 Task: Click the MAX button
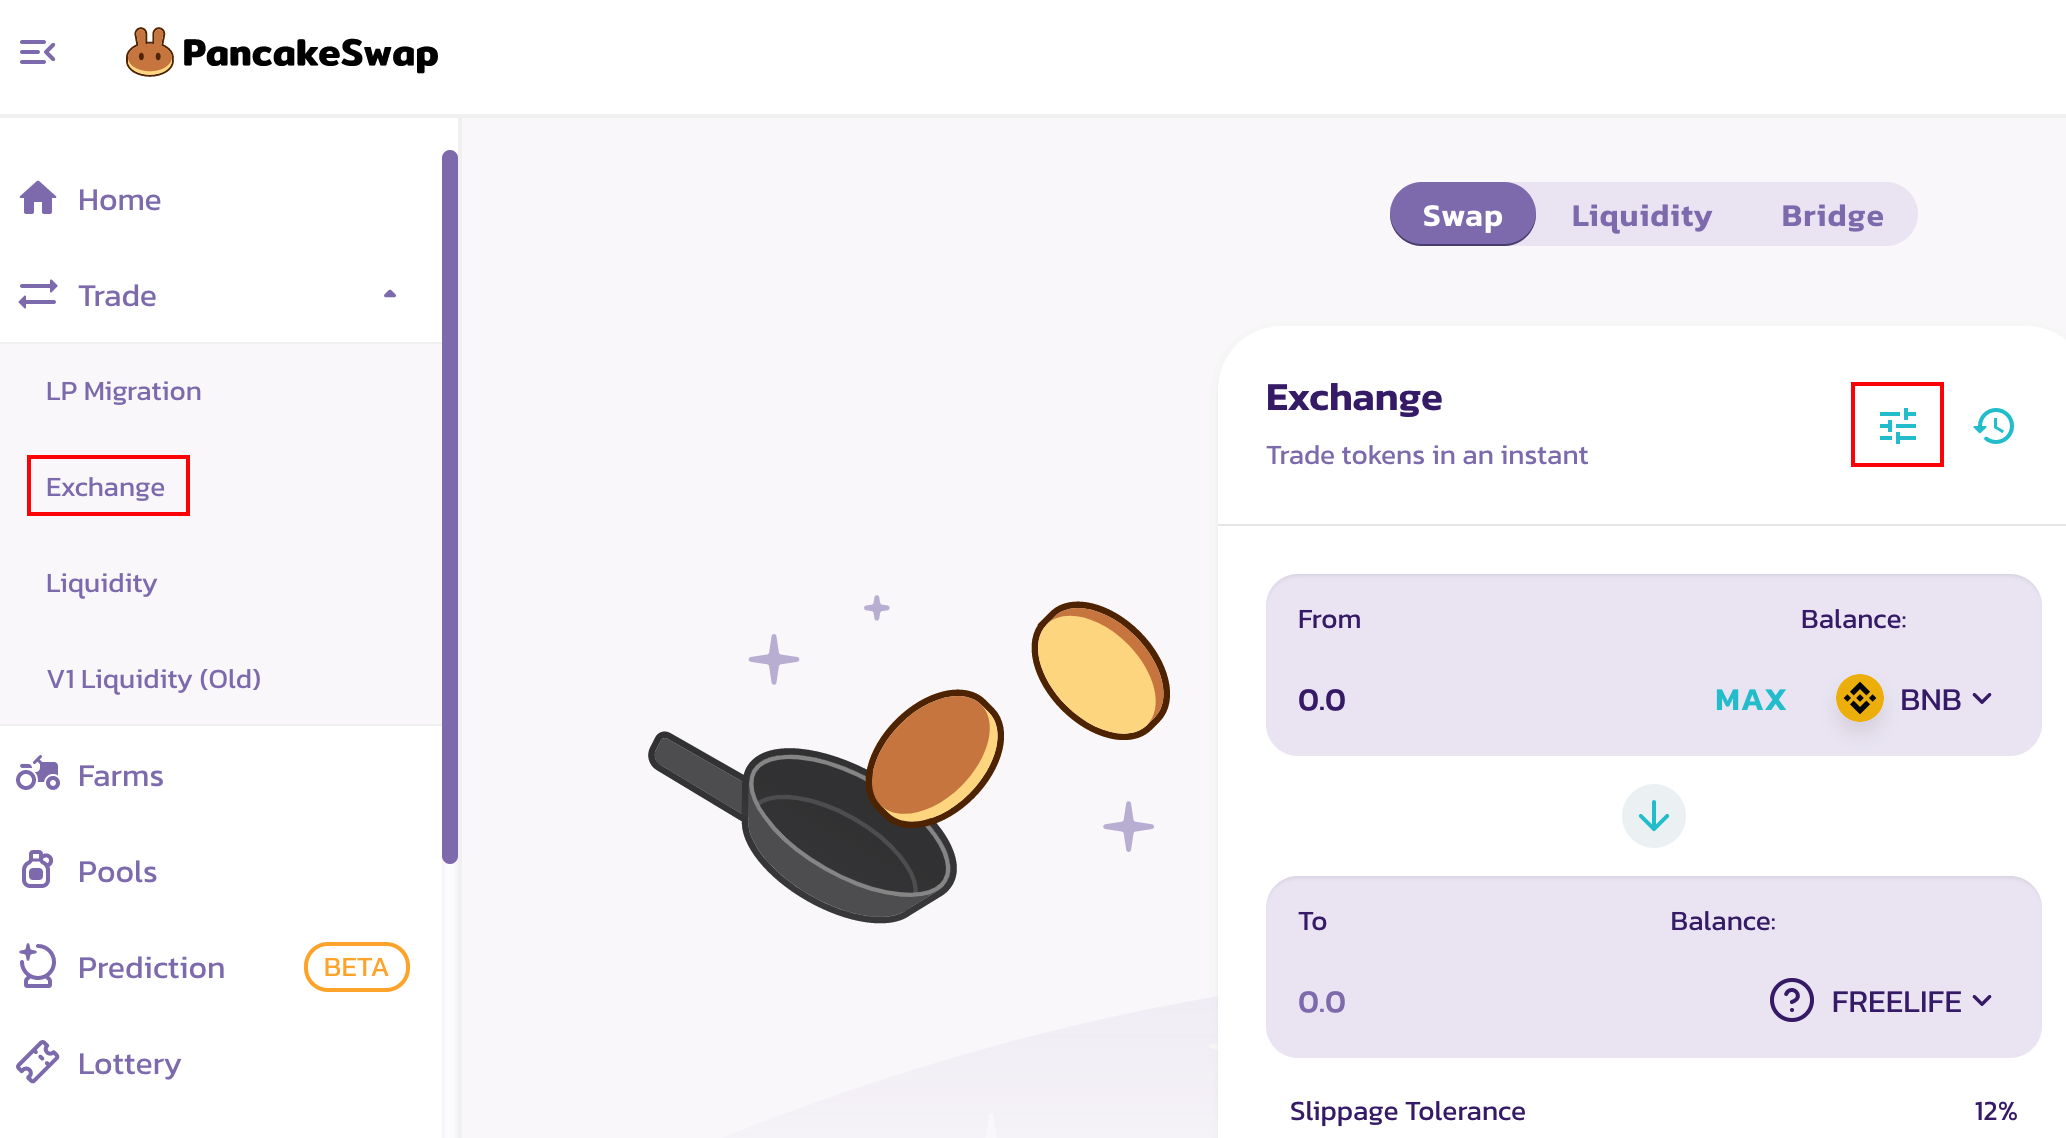1750,699
